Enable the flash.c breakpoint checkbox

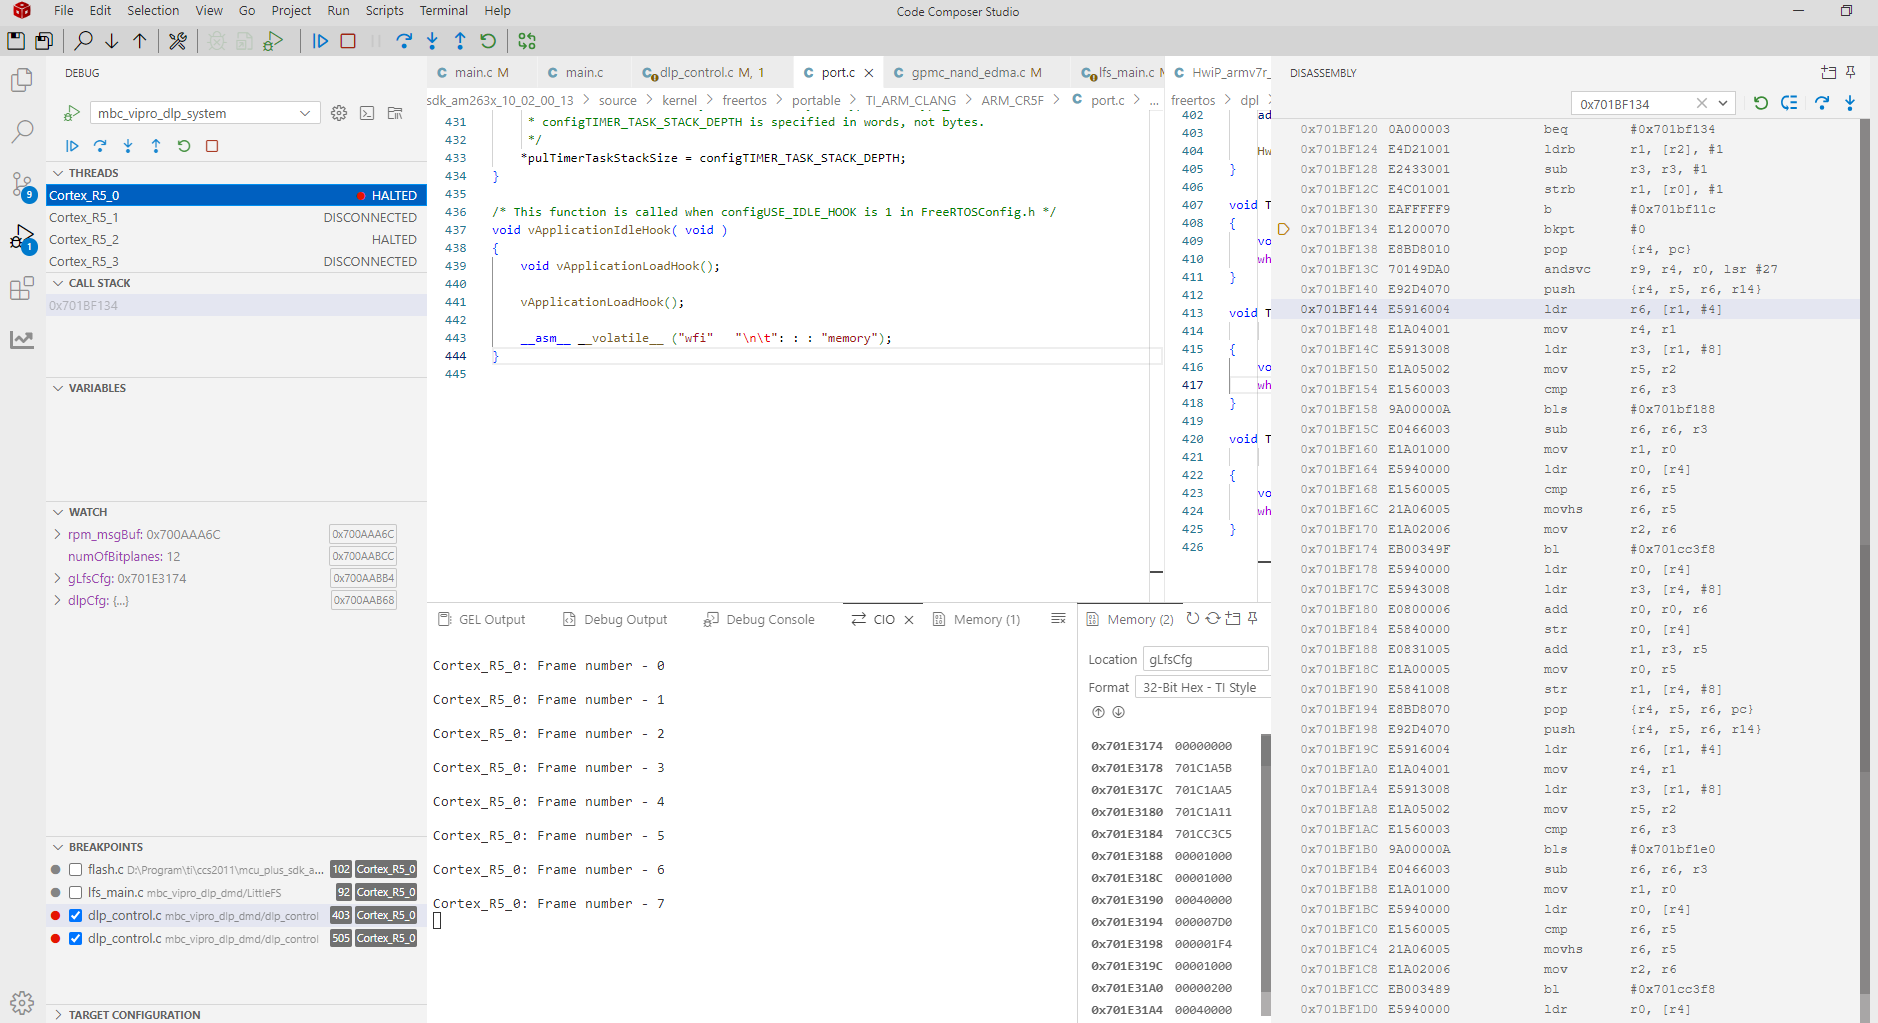pos(75,870)
